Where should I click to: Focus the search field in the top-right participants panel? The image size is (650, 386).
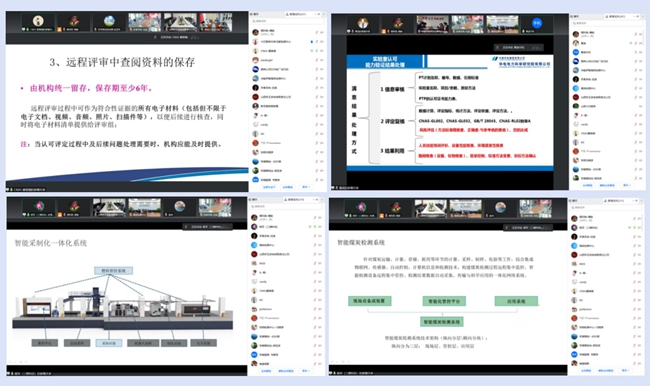click(606, 23)
